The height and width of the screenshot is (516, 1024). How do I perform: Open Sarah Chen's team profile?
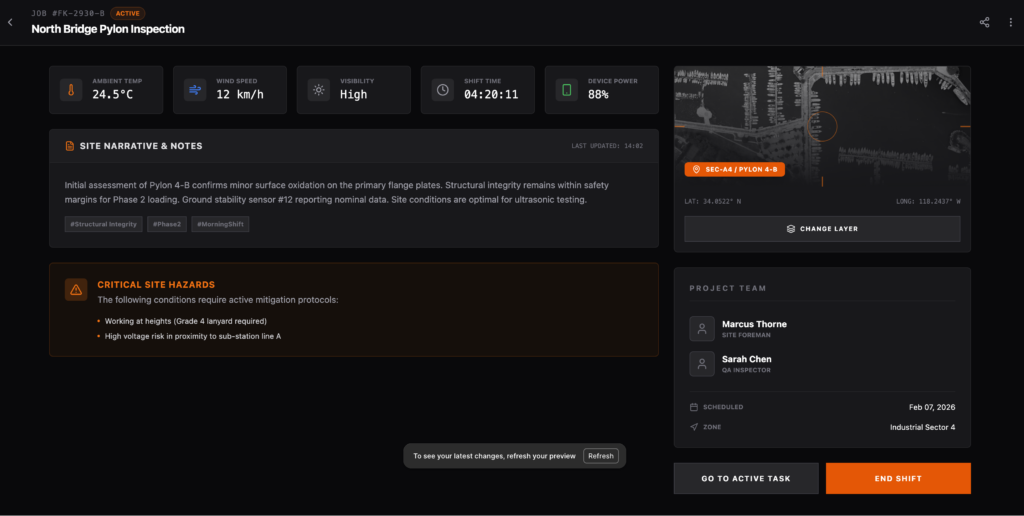coord(746,364)
